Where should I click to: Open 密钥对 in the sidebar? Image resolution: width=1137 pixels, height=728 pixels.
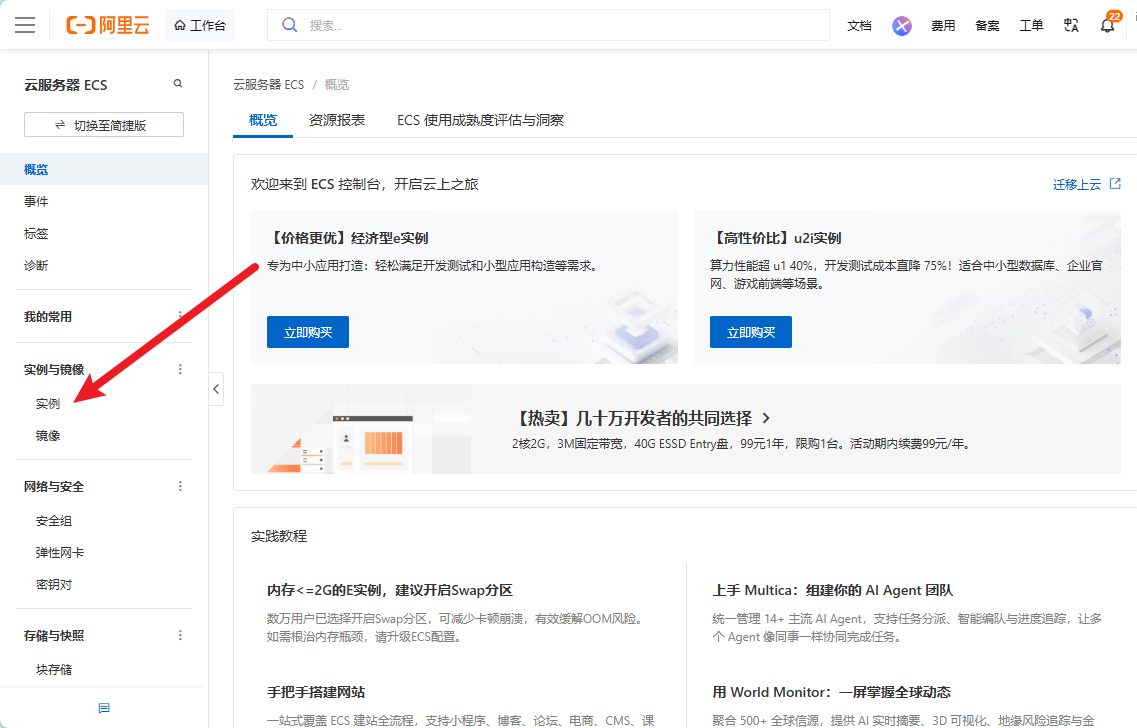click(54, 584)
